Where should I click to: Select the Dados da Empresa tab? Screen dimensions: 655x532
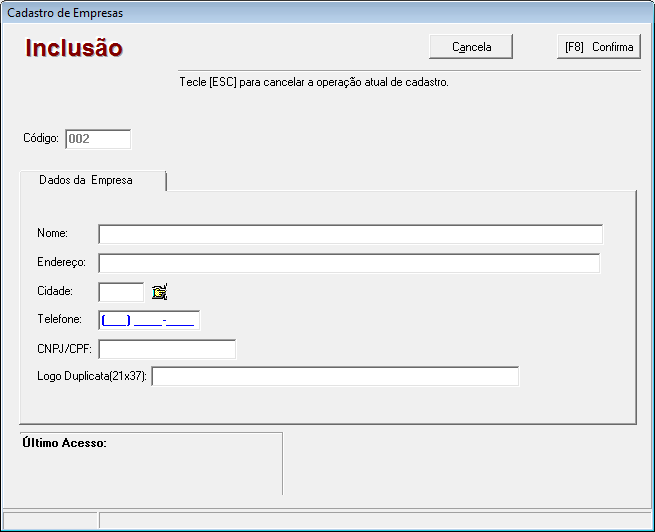coord(86,180)
